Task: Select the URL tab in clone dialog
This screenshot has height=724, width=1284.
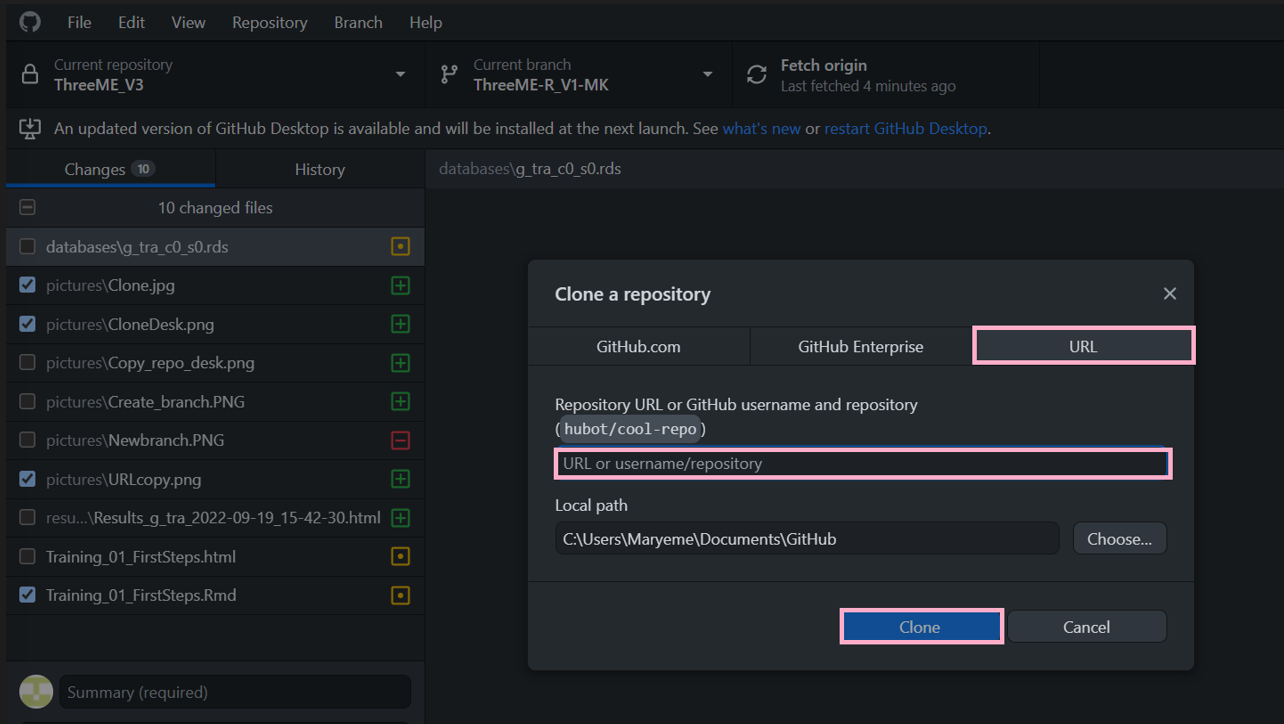Action: coord(1083,346)
